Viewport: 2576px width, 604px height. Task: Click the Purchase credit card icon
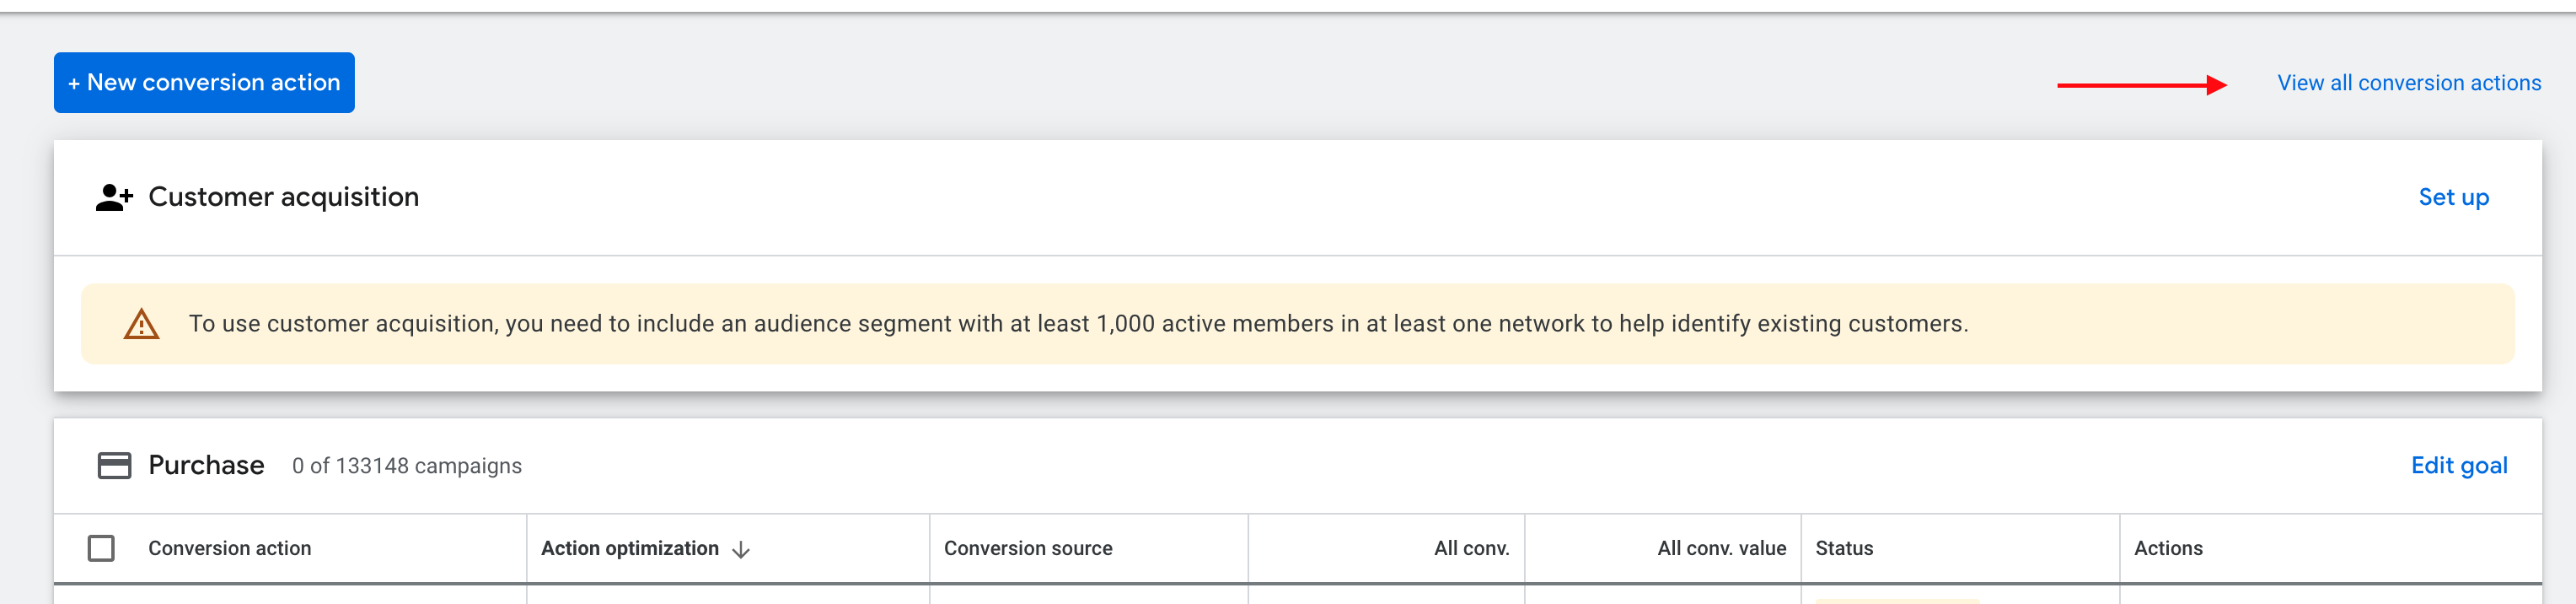click(x=114, y=466)
